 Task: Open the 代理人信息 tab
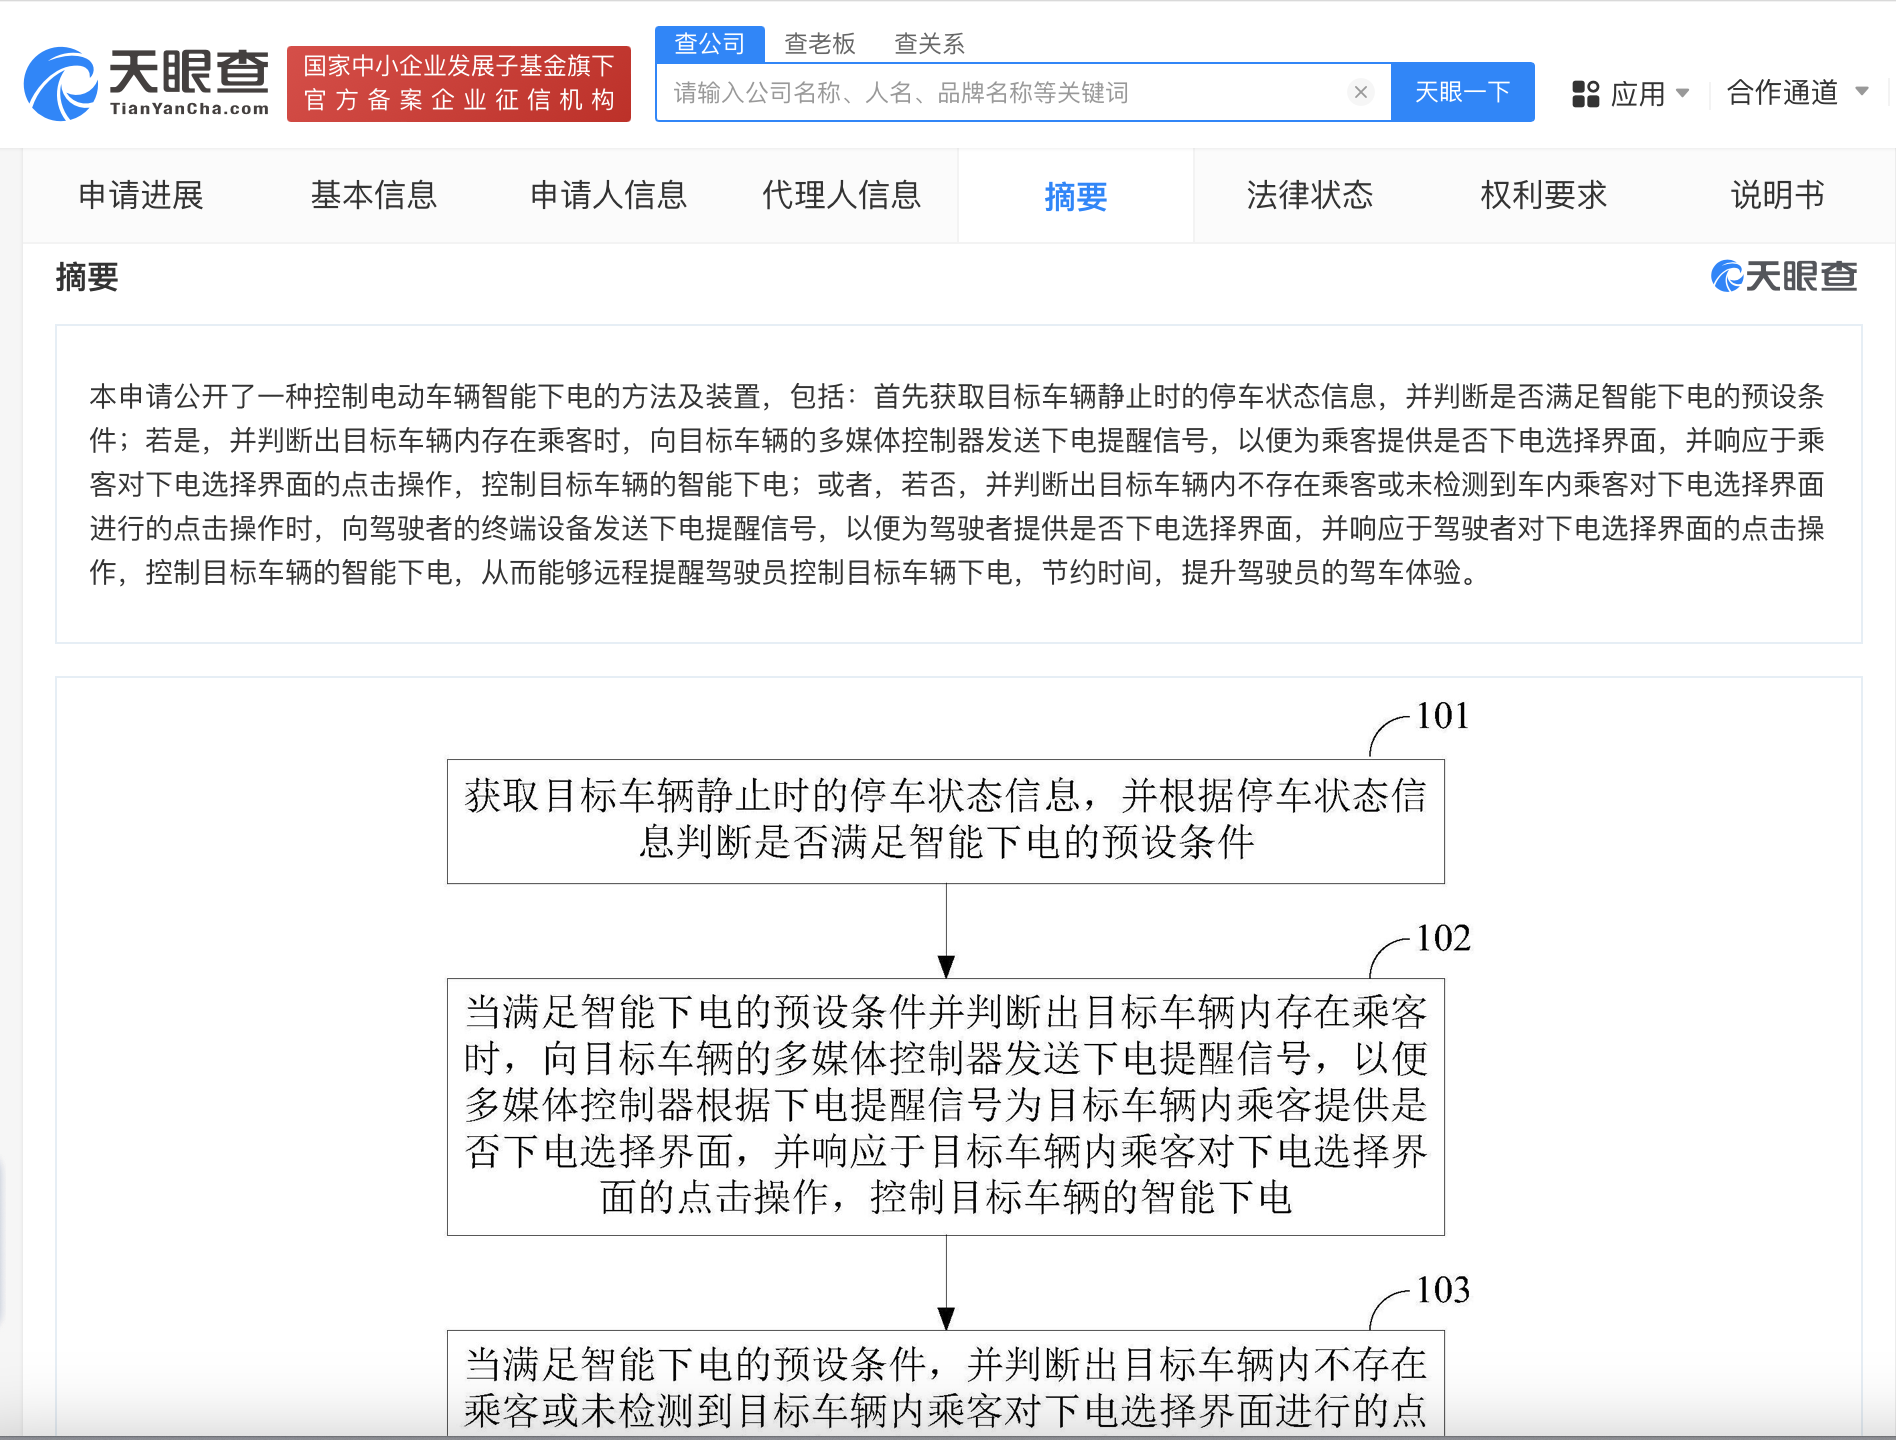pos(841,195)
